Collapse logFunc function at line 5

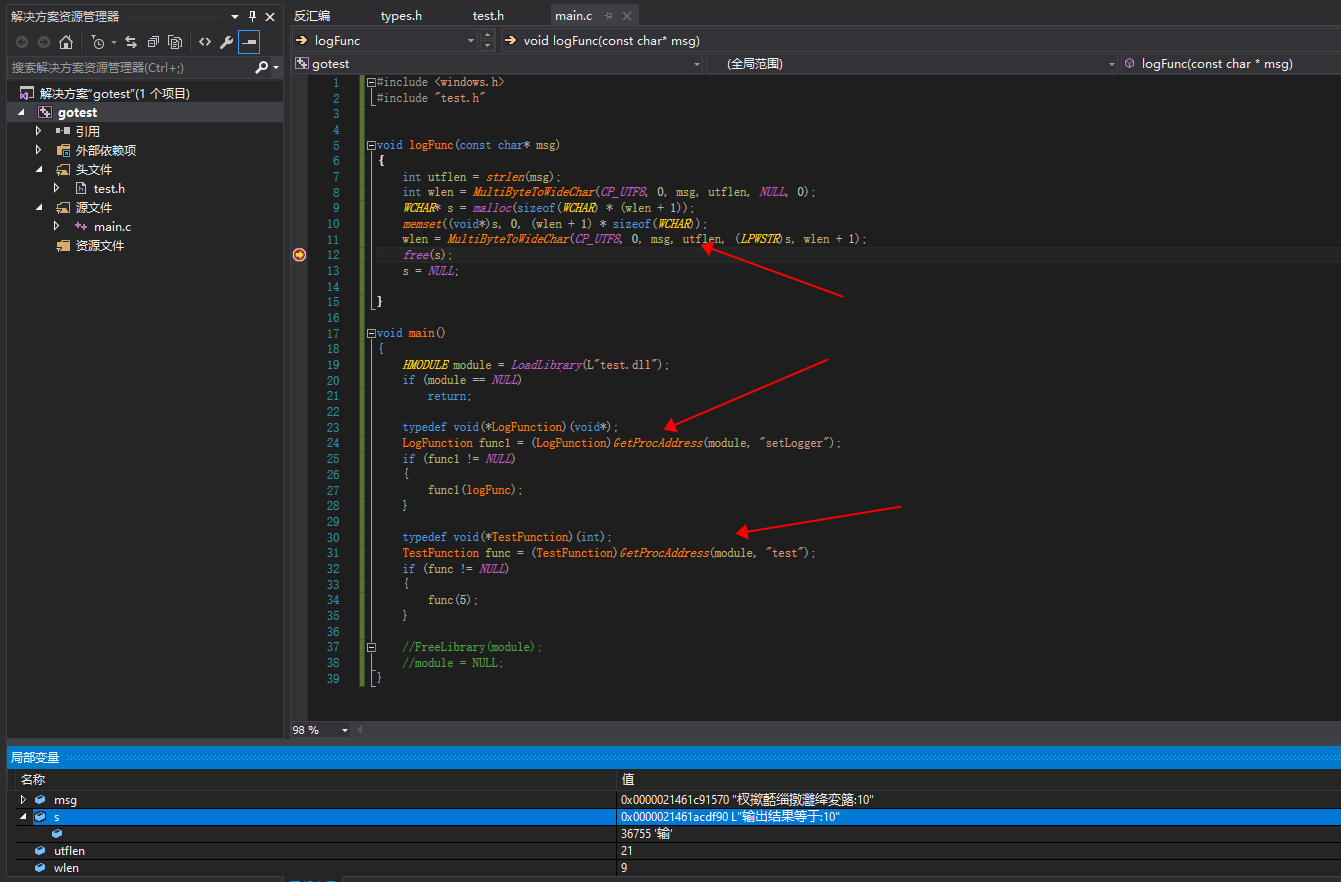[371, 145]
